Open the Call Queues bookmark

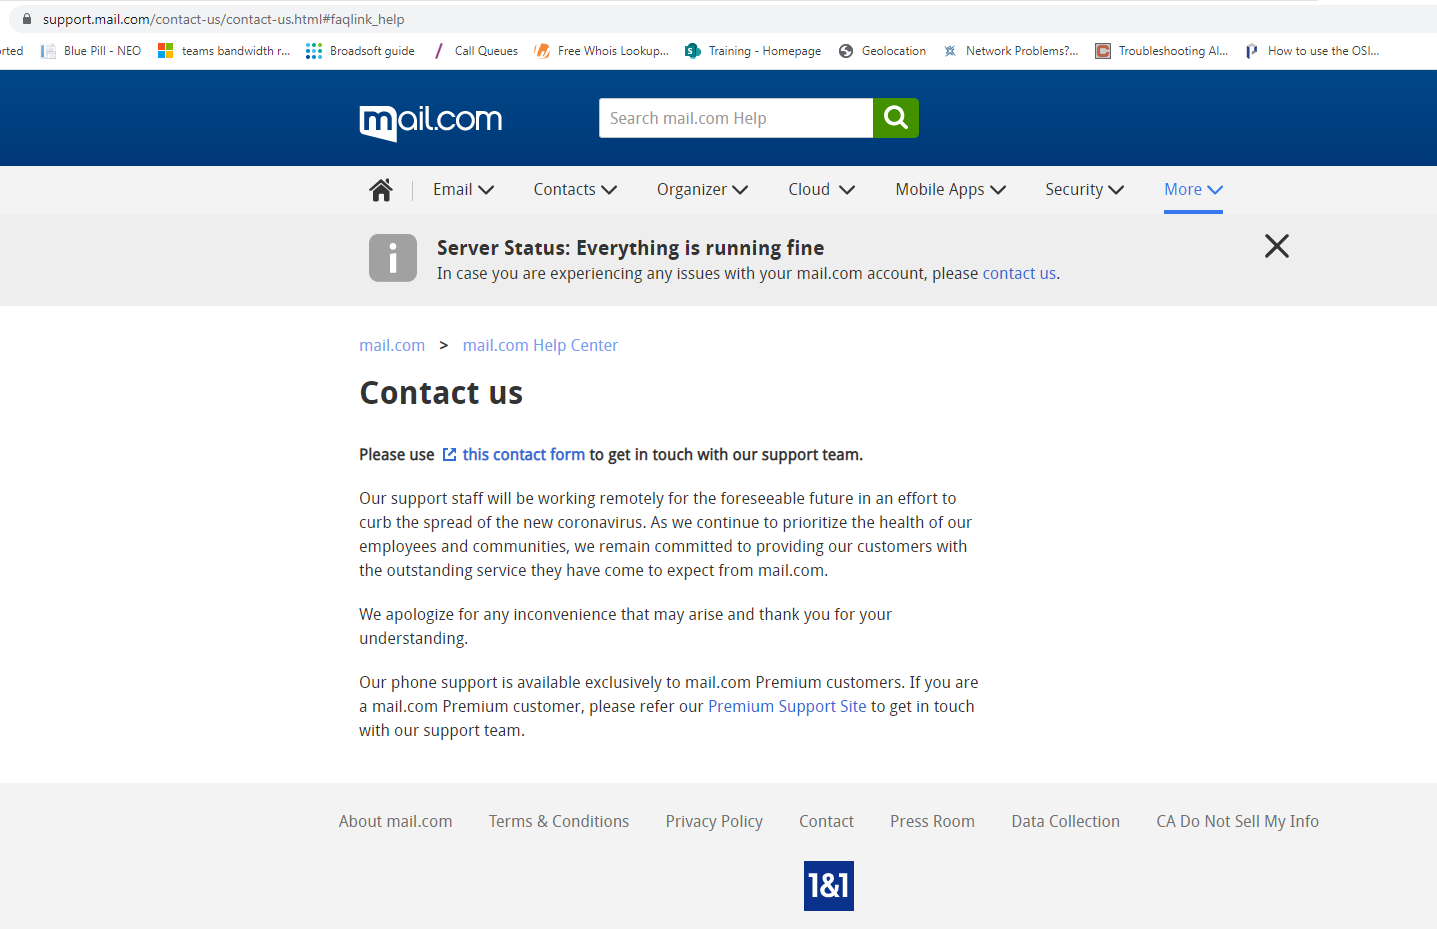tap(475, 51)
